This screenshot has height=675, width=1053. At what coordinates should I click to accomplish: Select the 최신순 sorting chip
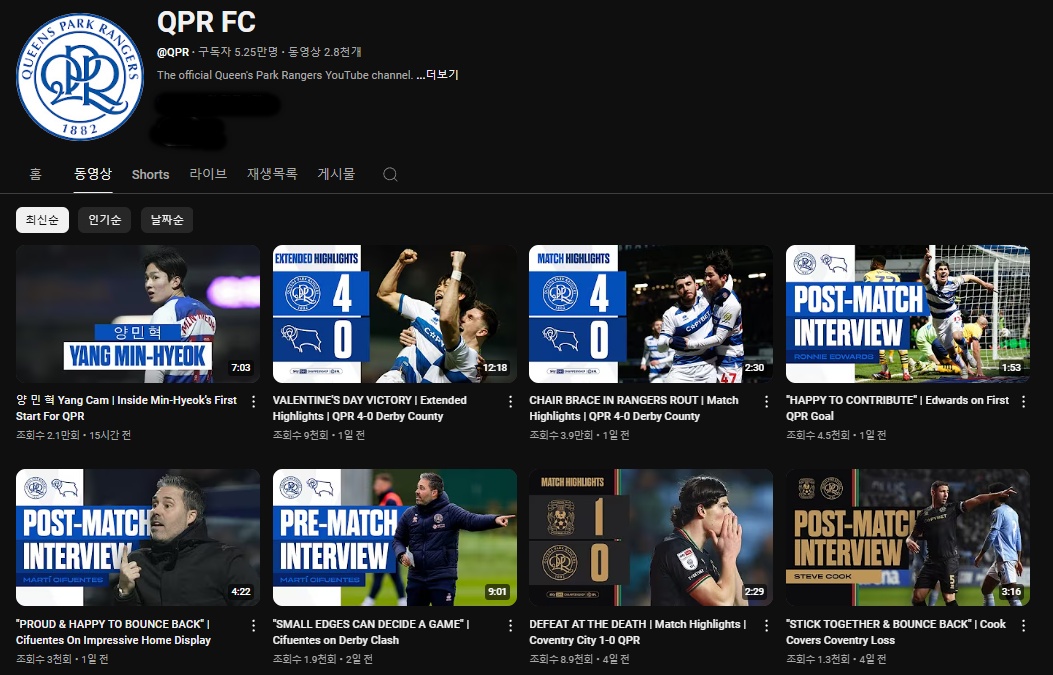point(42,219)
